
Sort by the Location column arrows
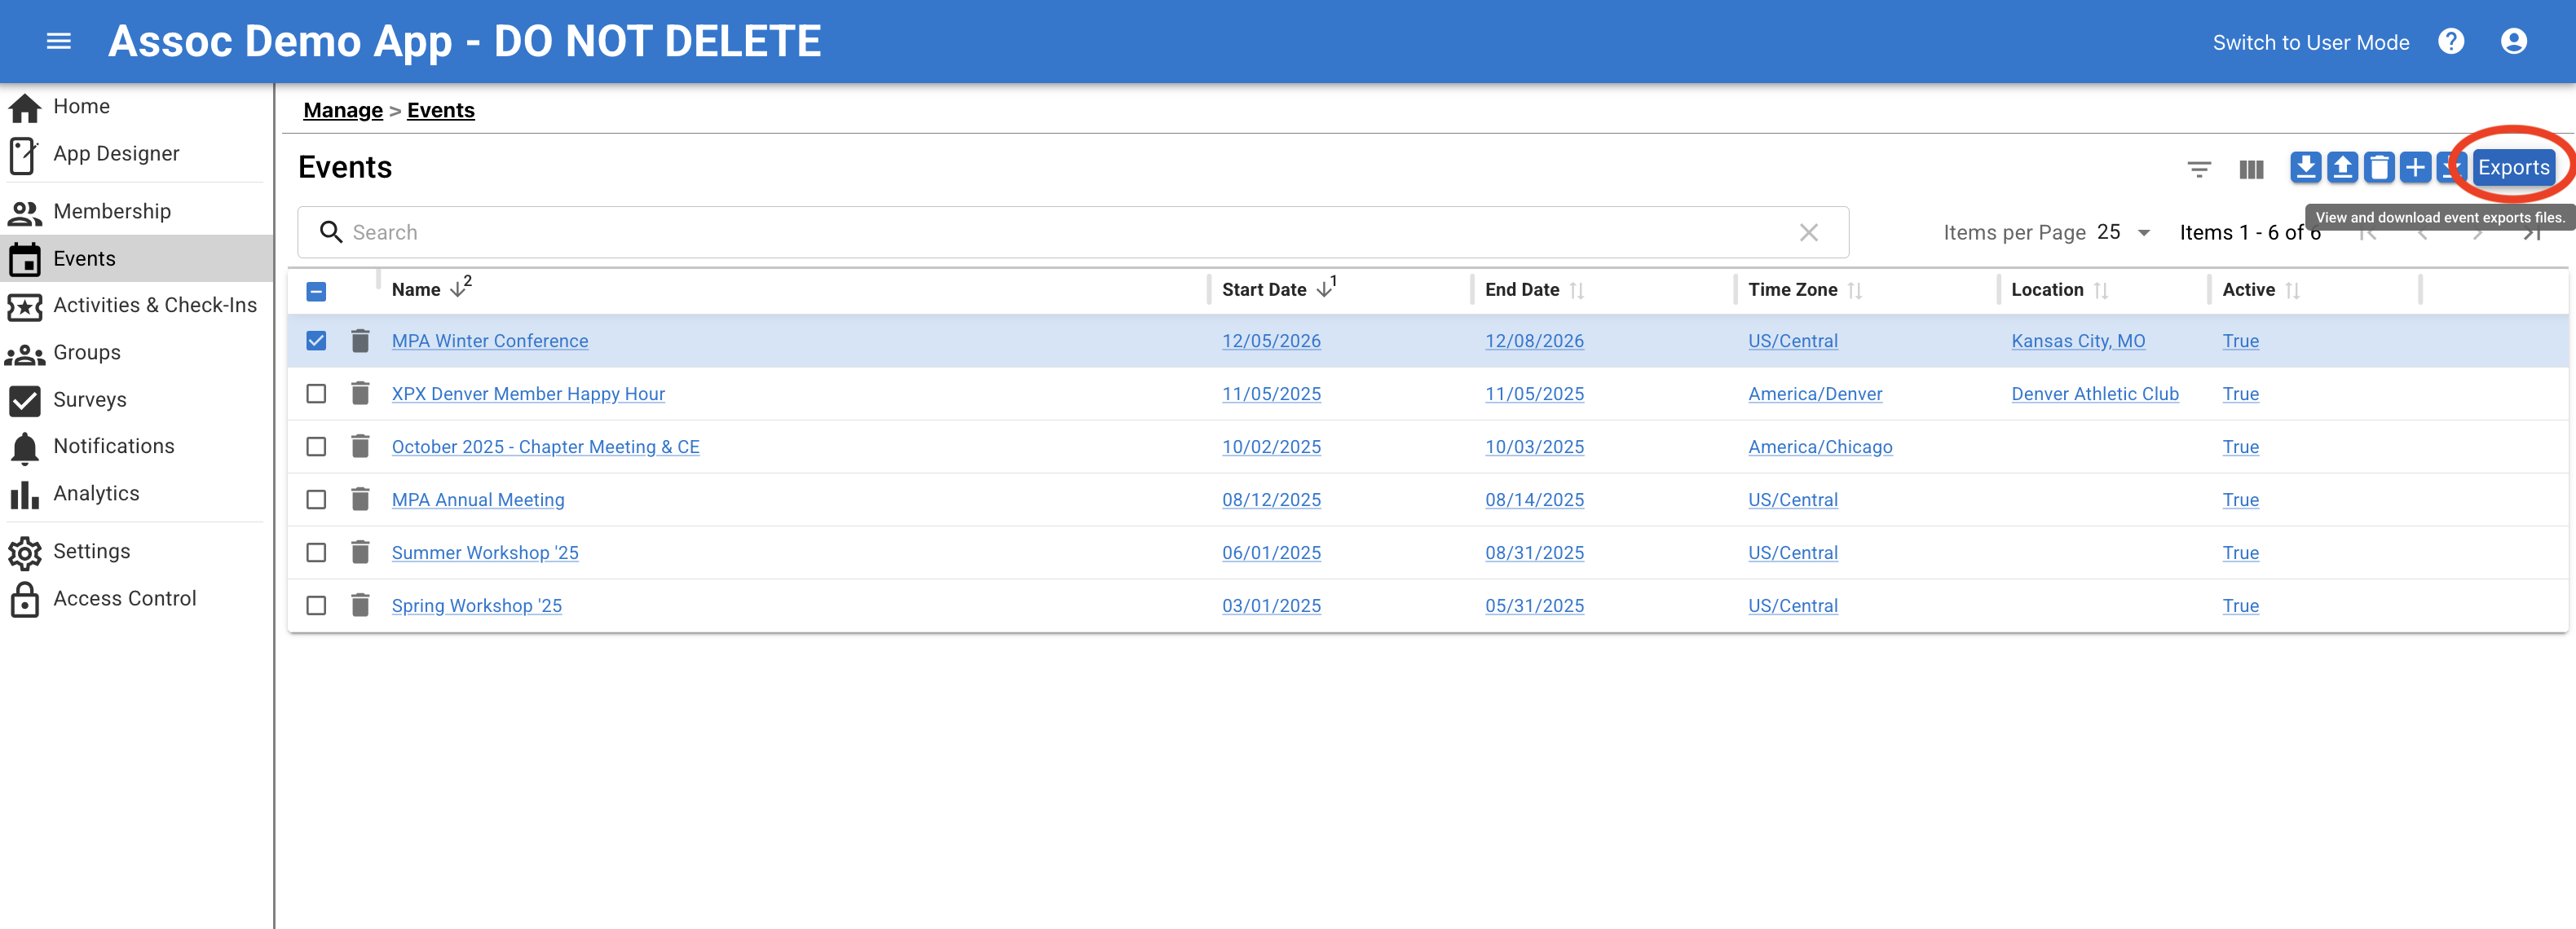pos(2100,290)
